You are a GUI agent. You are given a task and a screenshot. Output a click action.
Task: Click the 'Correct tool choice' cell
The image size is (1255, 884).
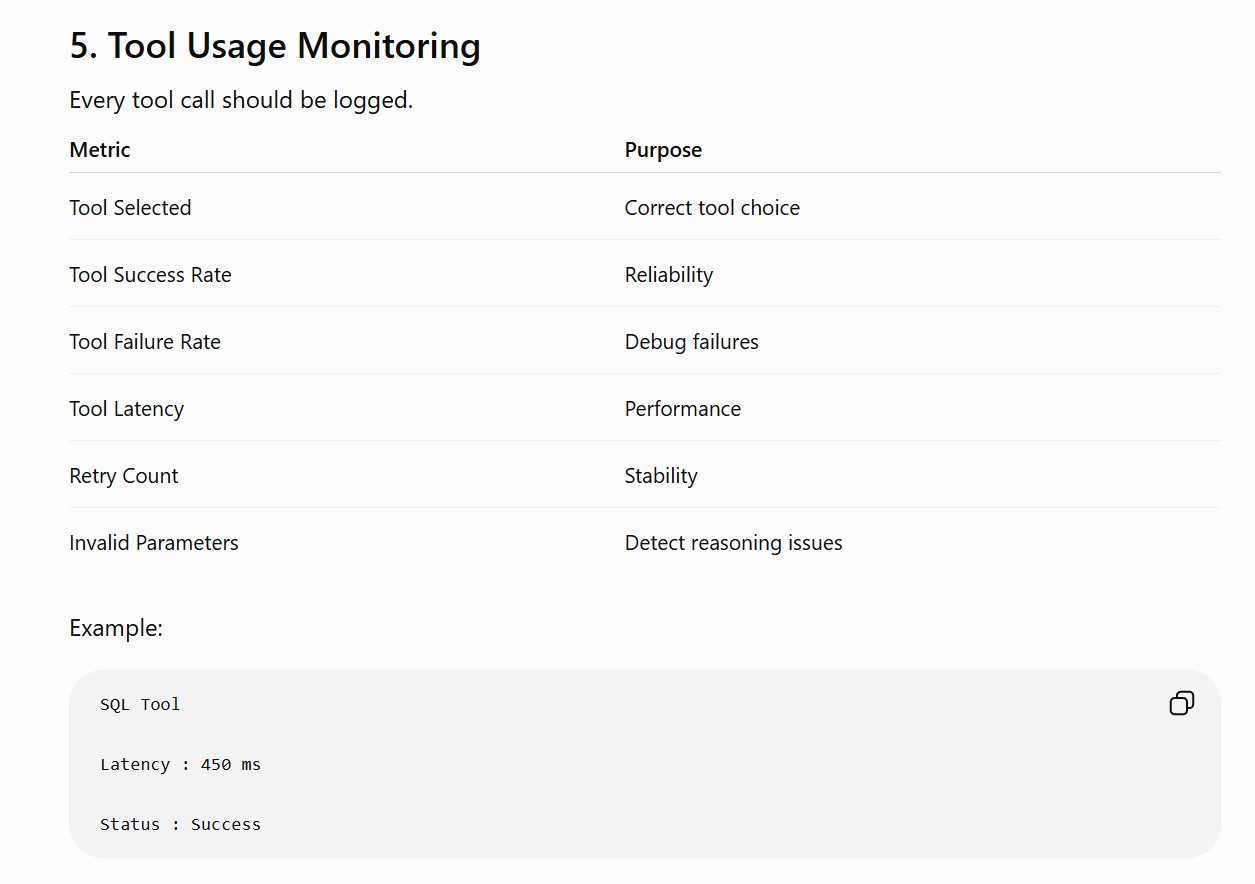coord(712,208)
